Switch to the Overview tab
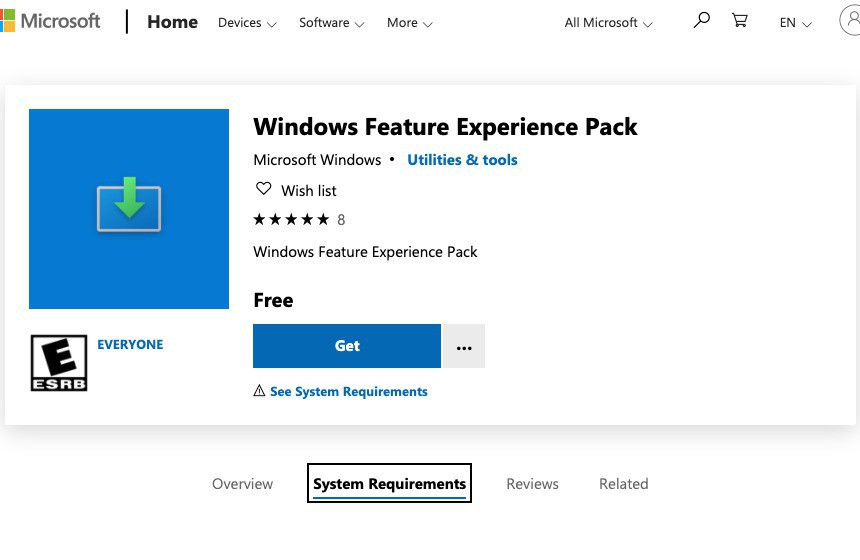Screen dimensions: 860x560 tap(242, 484)
